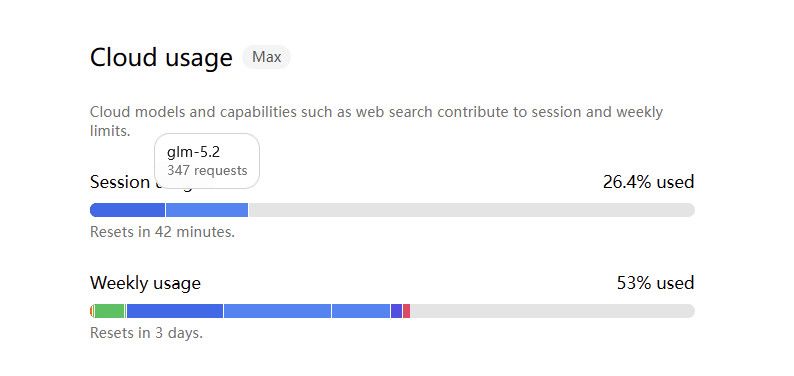Click the Weekly usage label
This screenshot has height=376, width=794.
click(145, 283)
